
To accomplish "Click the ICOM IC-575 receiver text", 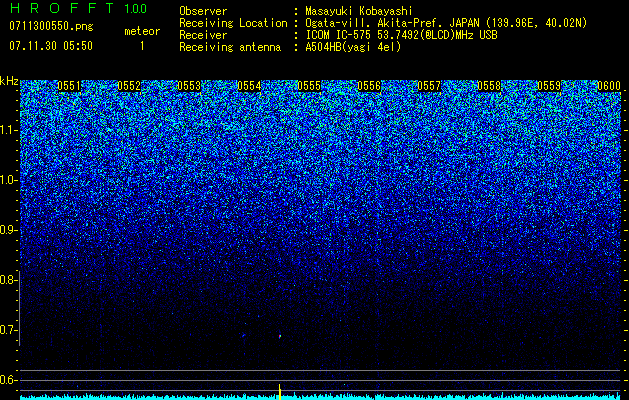I will 402,35.
